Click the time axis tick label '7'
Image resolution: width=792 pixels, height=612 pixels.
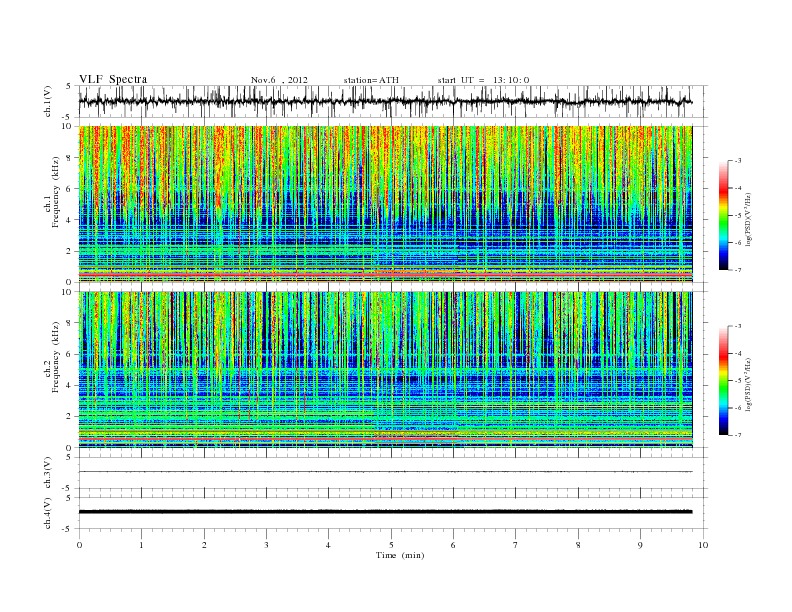pos(516,545)
